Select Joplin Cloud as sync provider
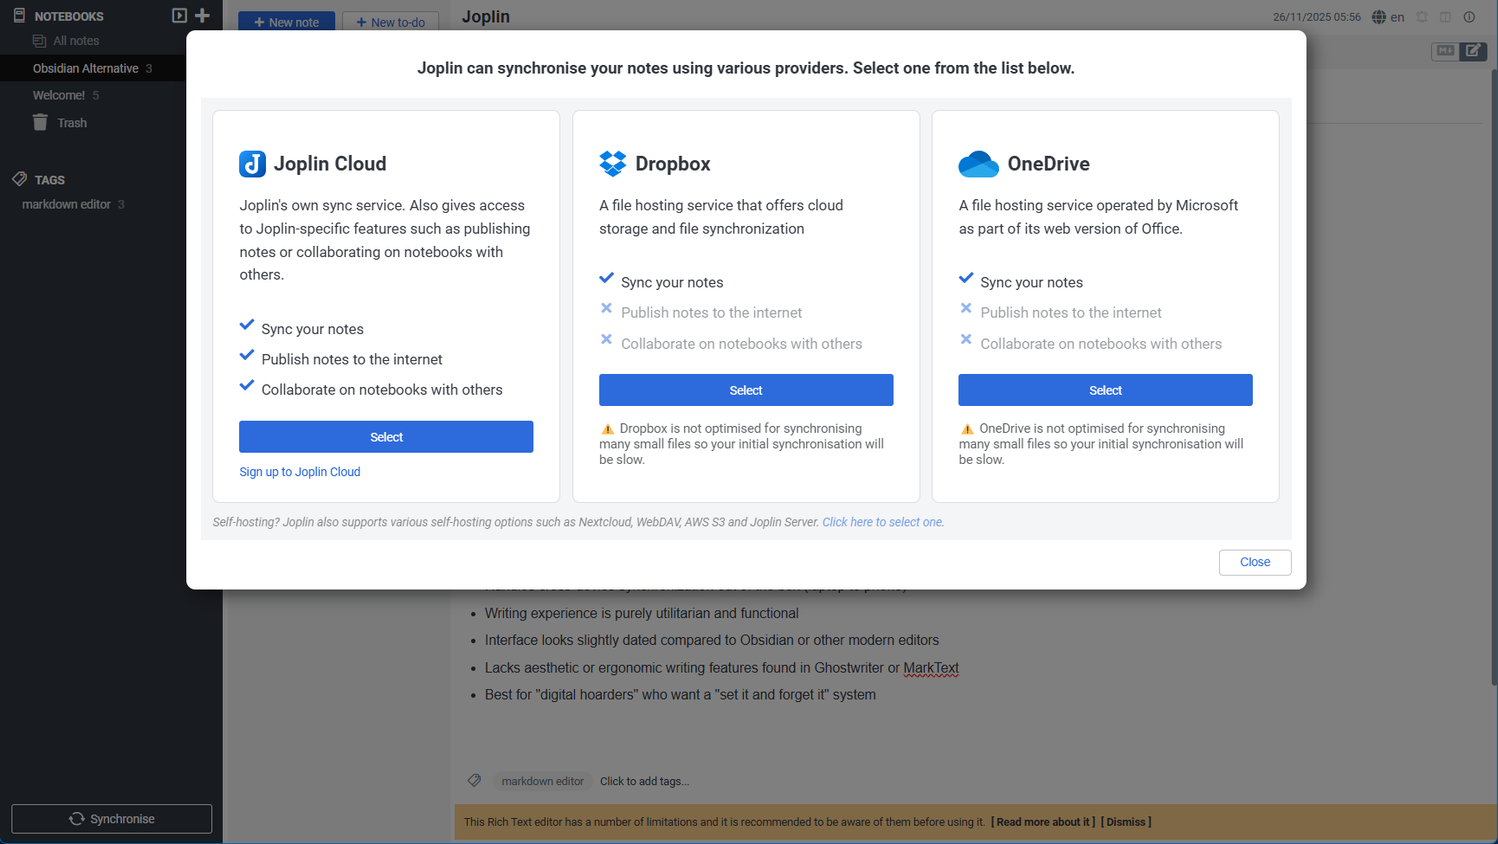 [386, 437]
